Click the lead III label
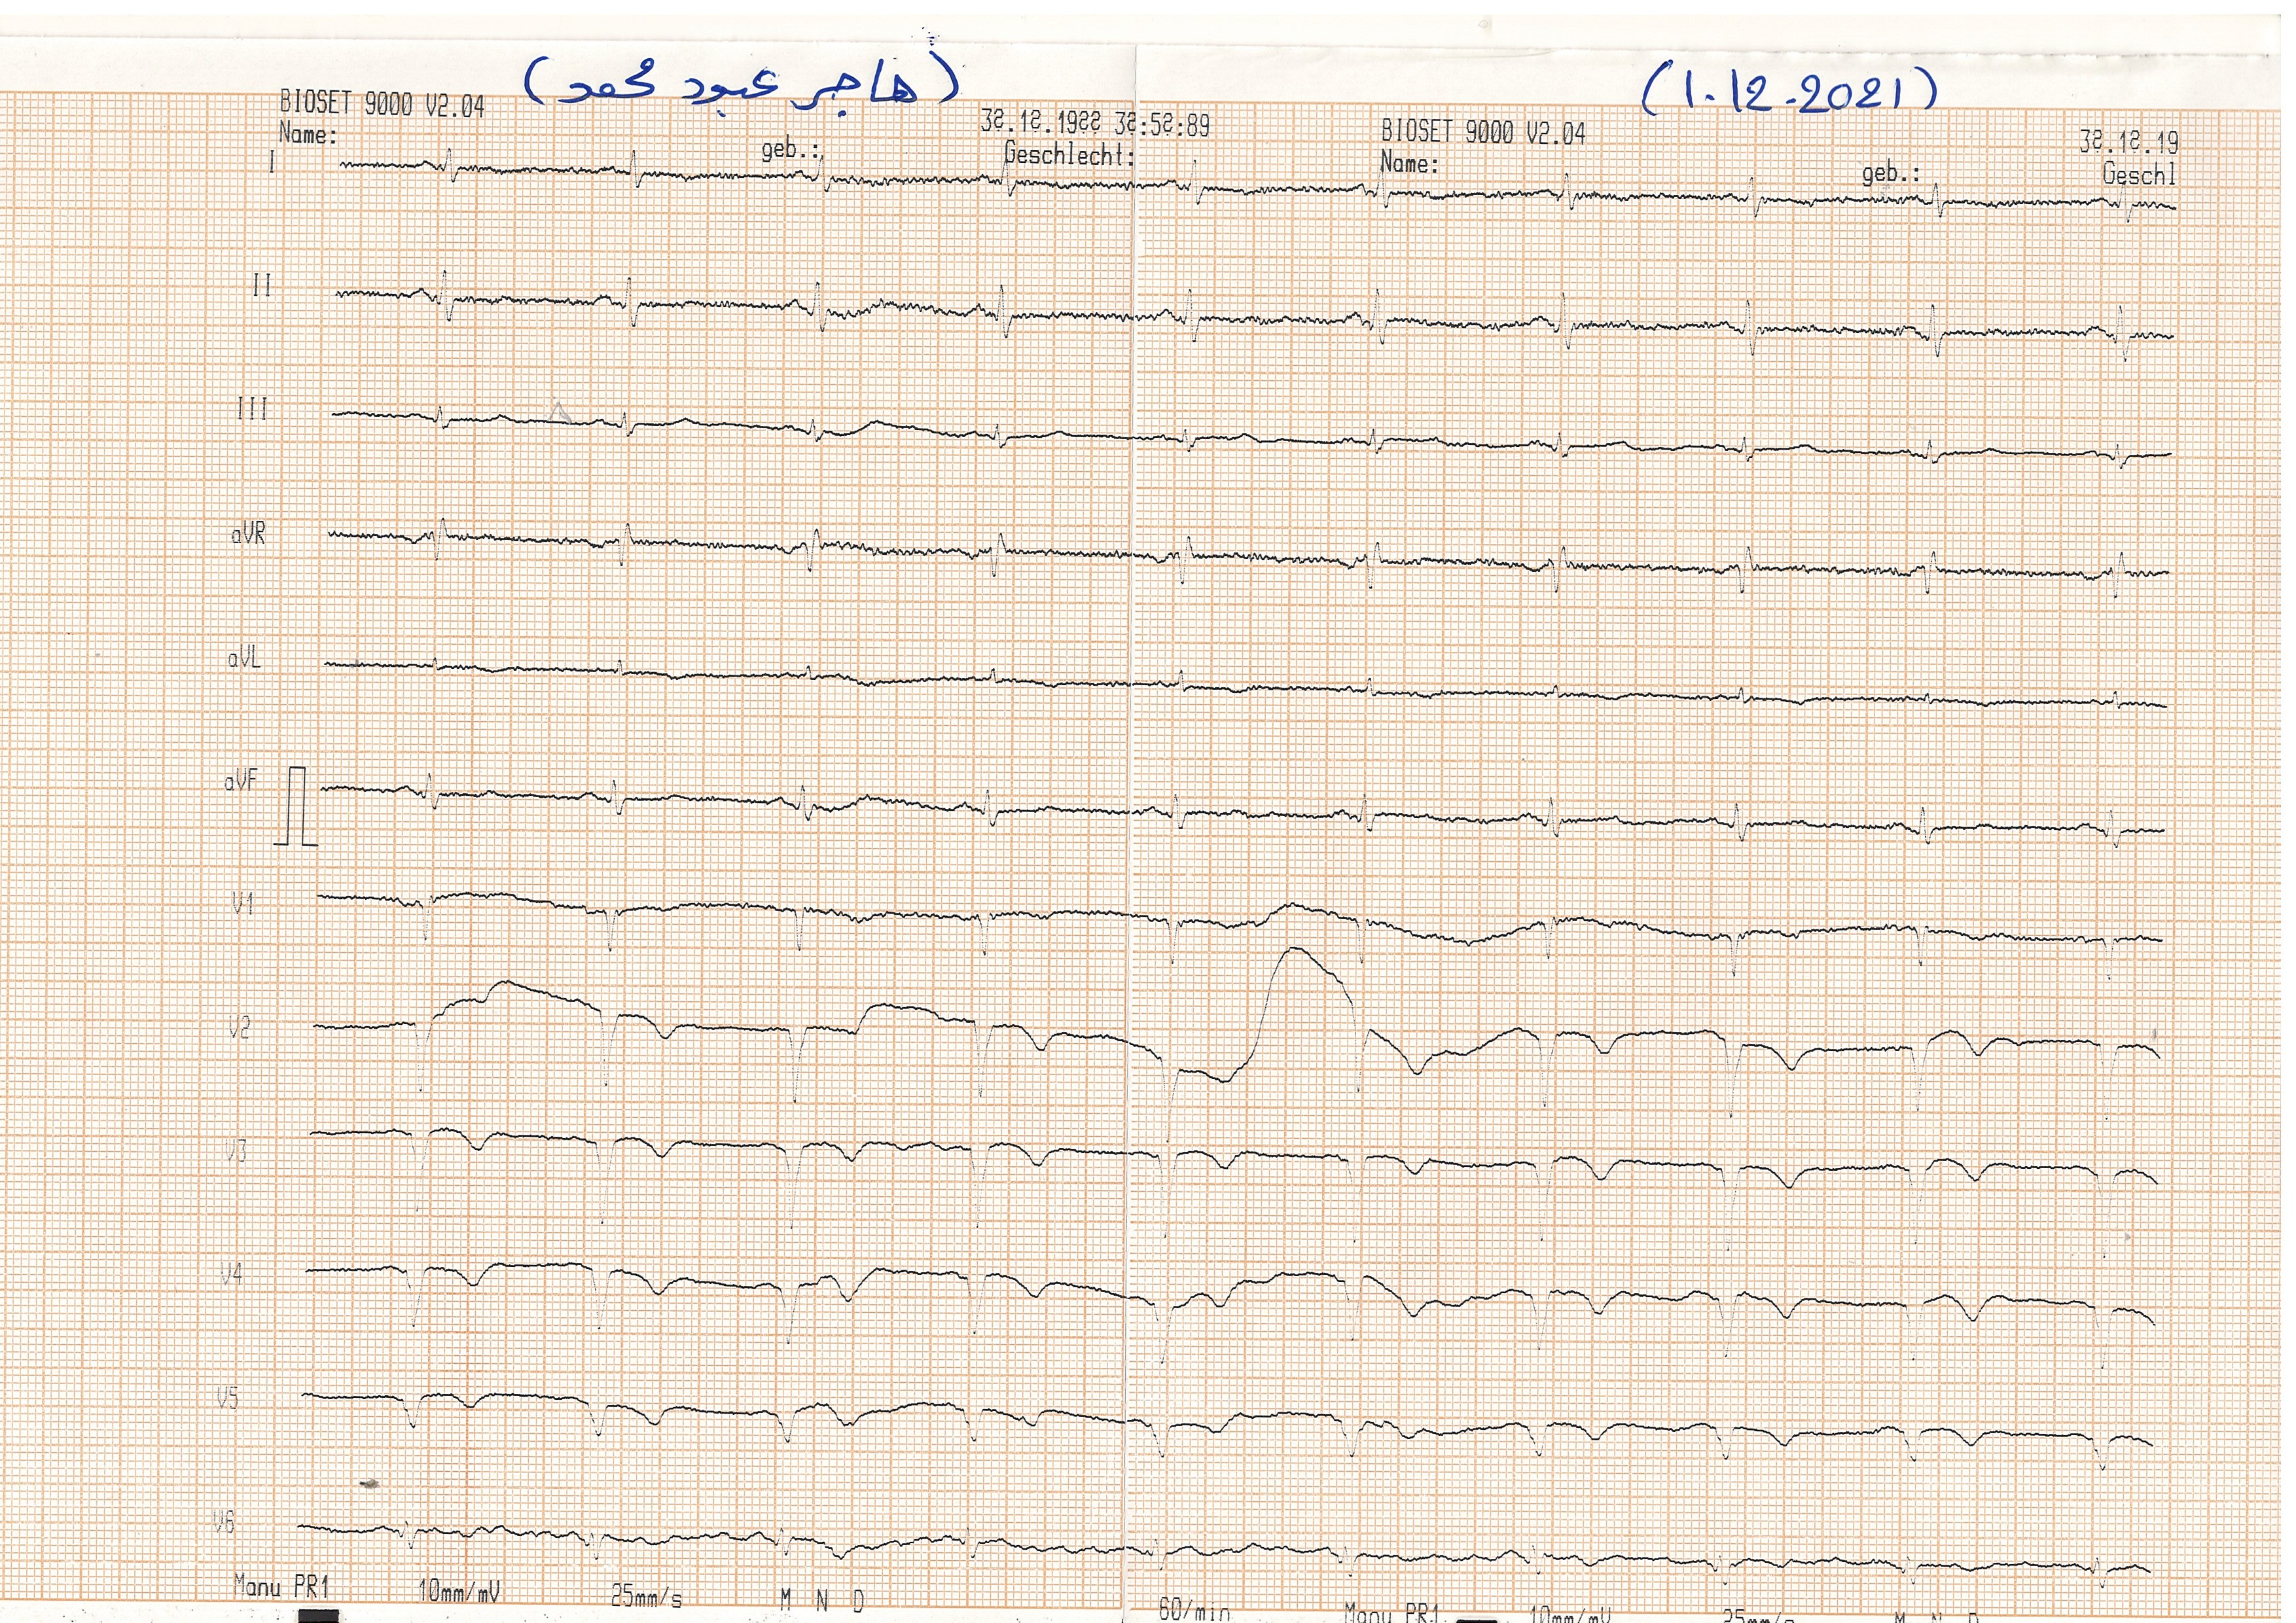The width and height of the screenshot is (2296, 1623). click(x=252, y=409)
